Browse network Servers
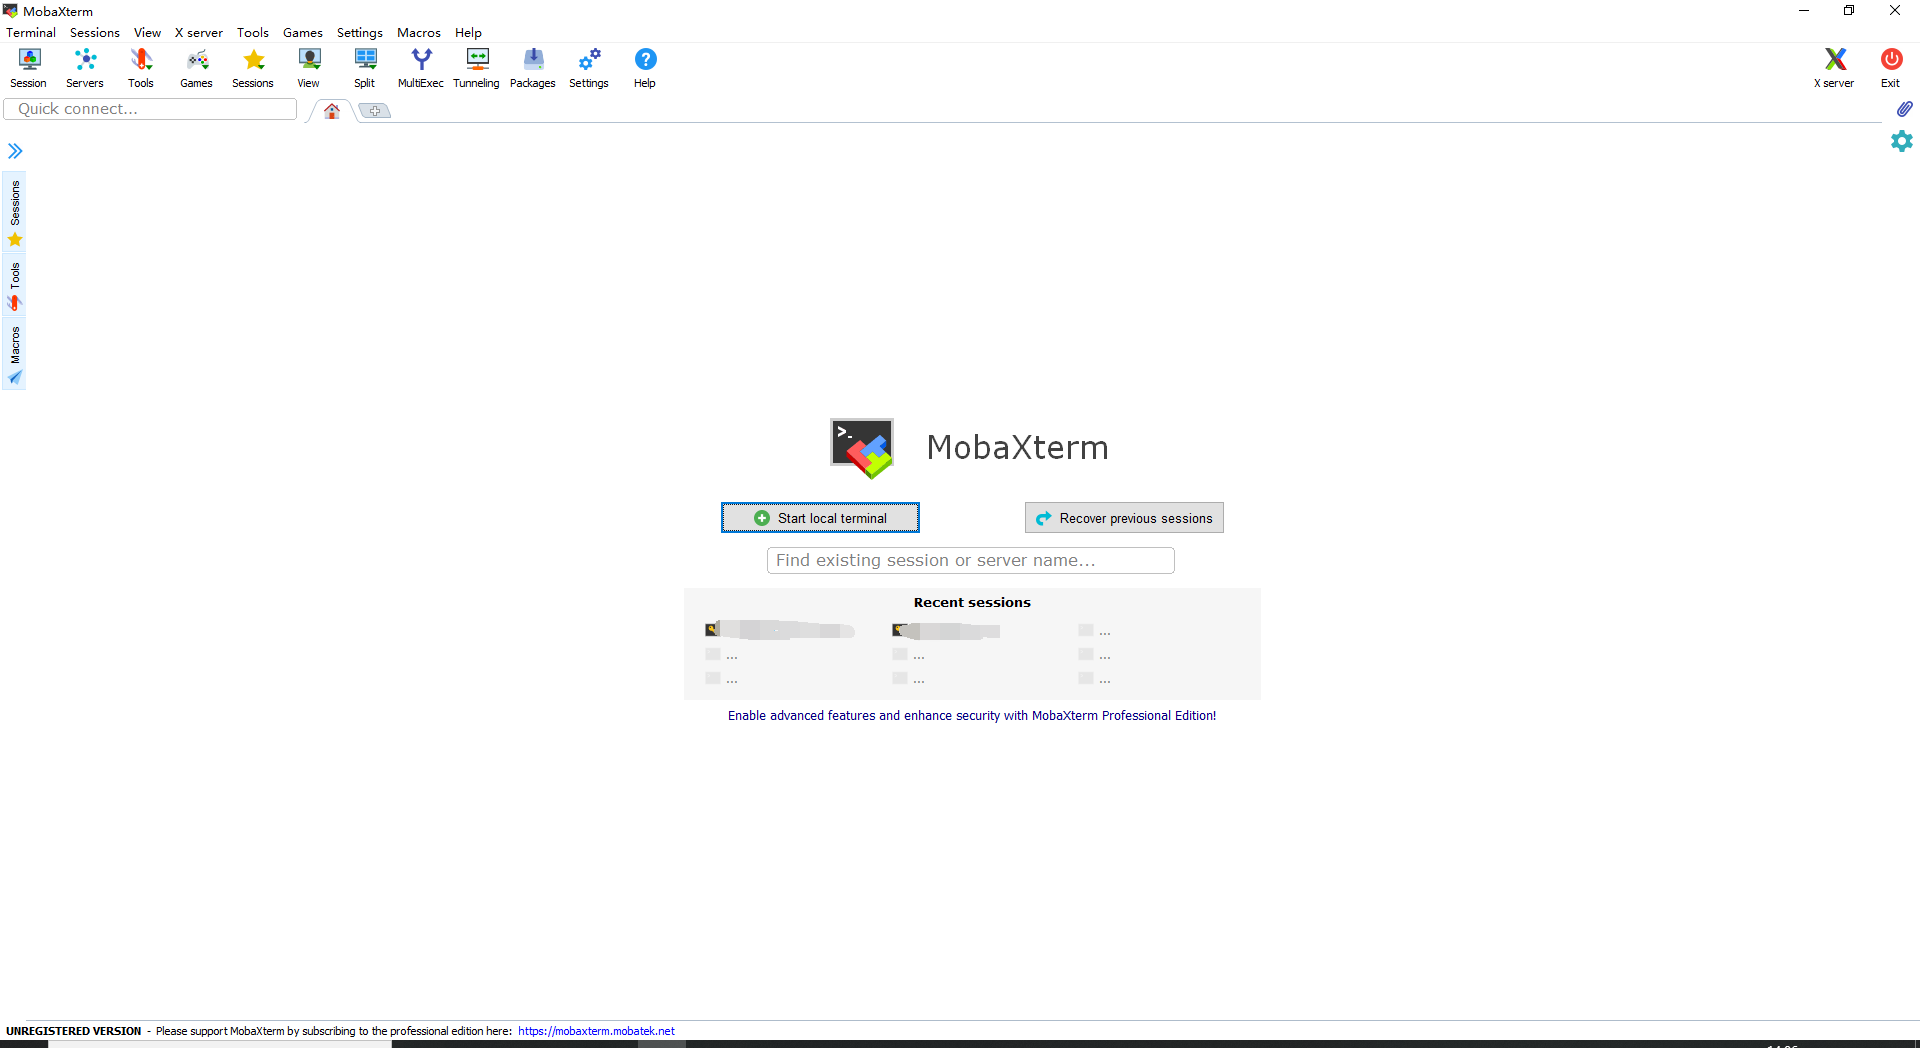 click(84, 67)
